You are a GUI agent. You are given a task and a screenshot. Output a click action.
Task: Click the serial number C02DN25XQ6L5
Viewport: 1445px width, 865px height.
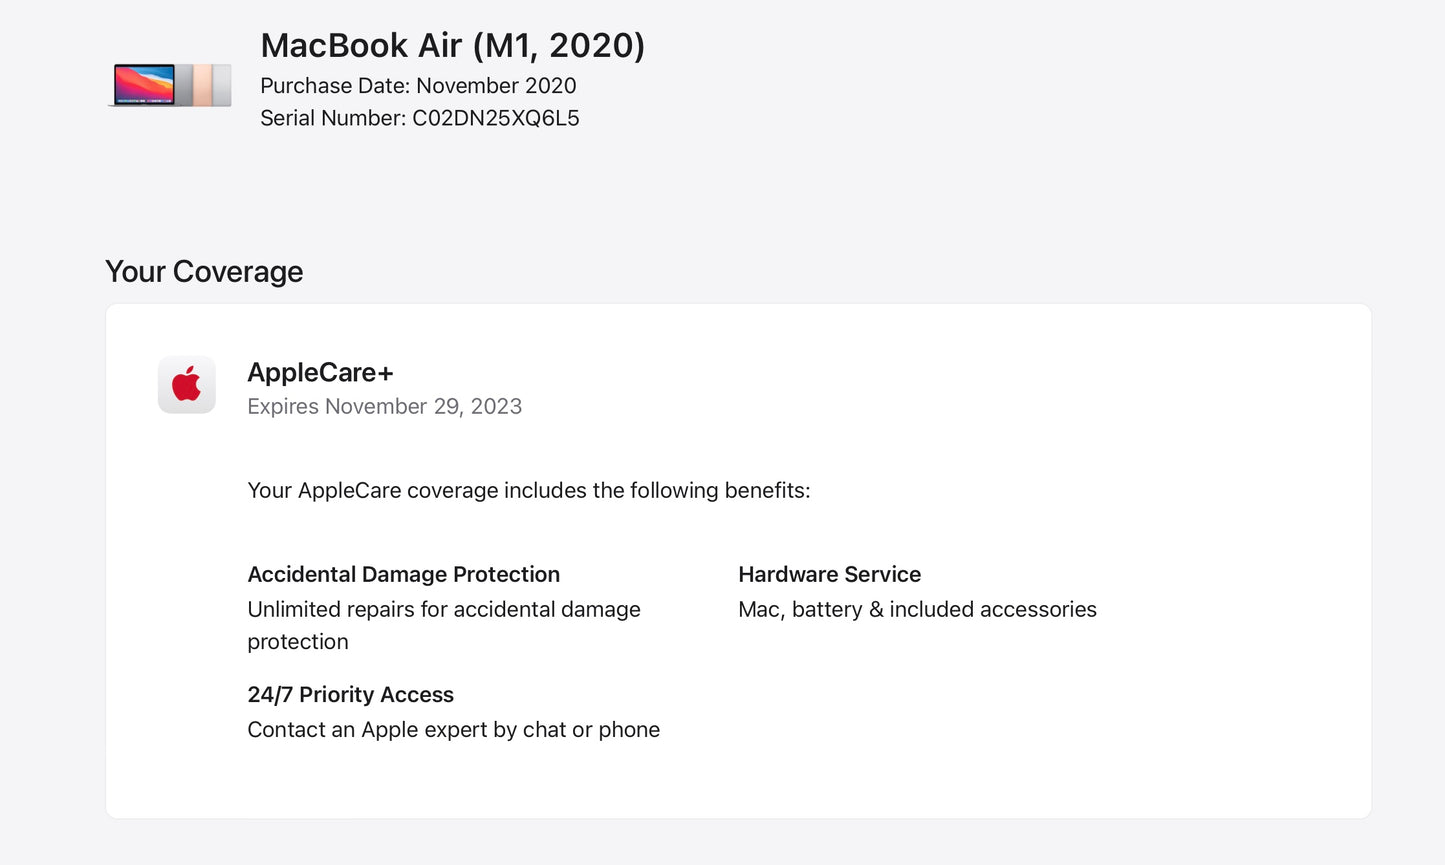tap(495, 118)
